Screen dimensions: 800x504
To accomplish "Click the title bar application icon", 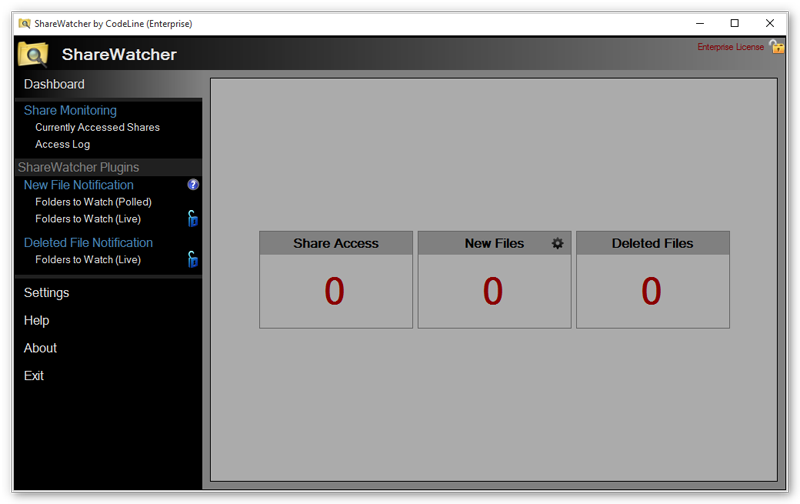I will point(24,23).
